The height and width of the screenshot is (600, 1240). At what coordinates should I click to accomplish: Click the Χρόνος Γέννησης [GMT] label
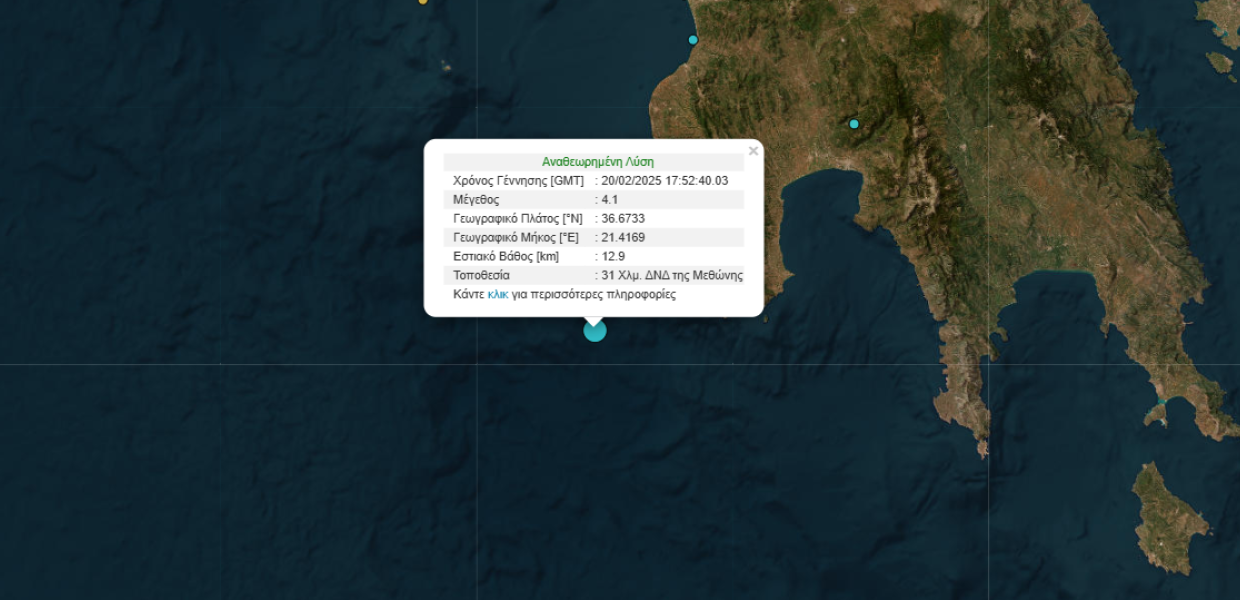click(518, 181)
